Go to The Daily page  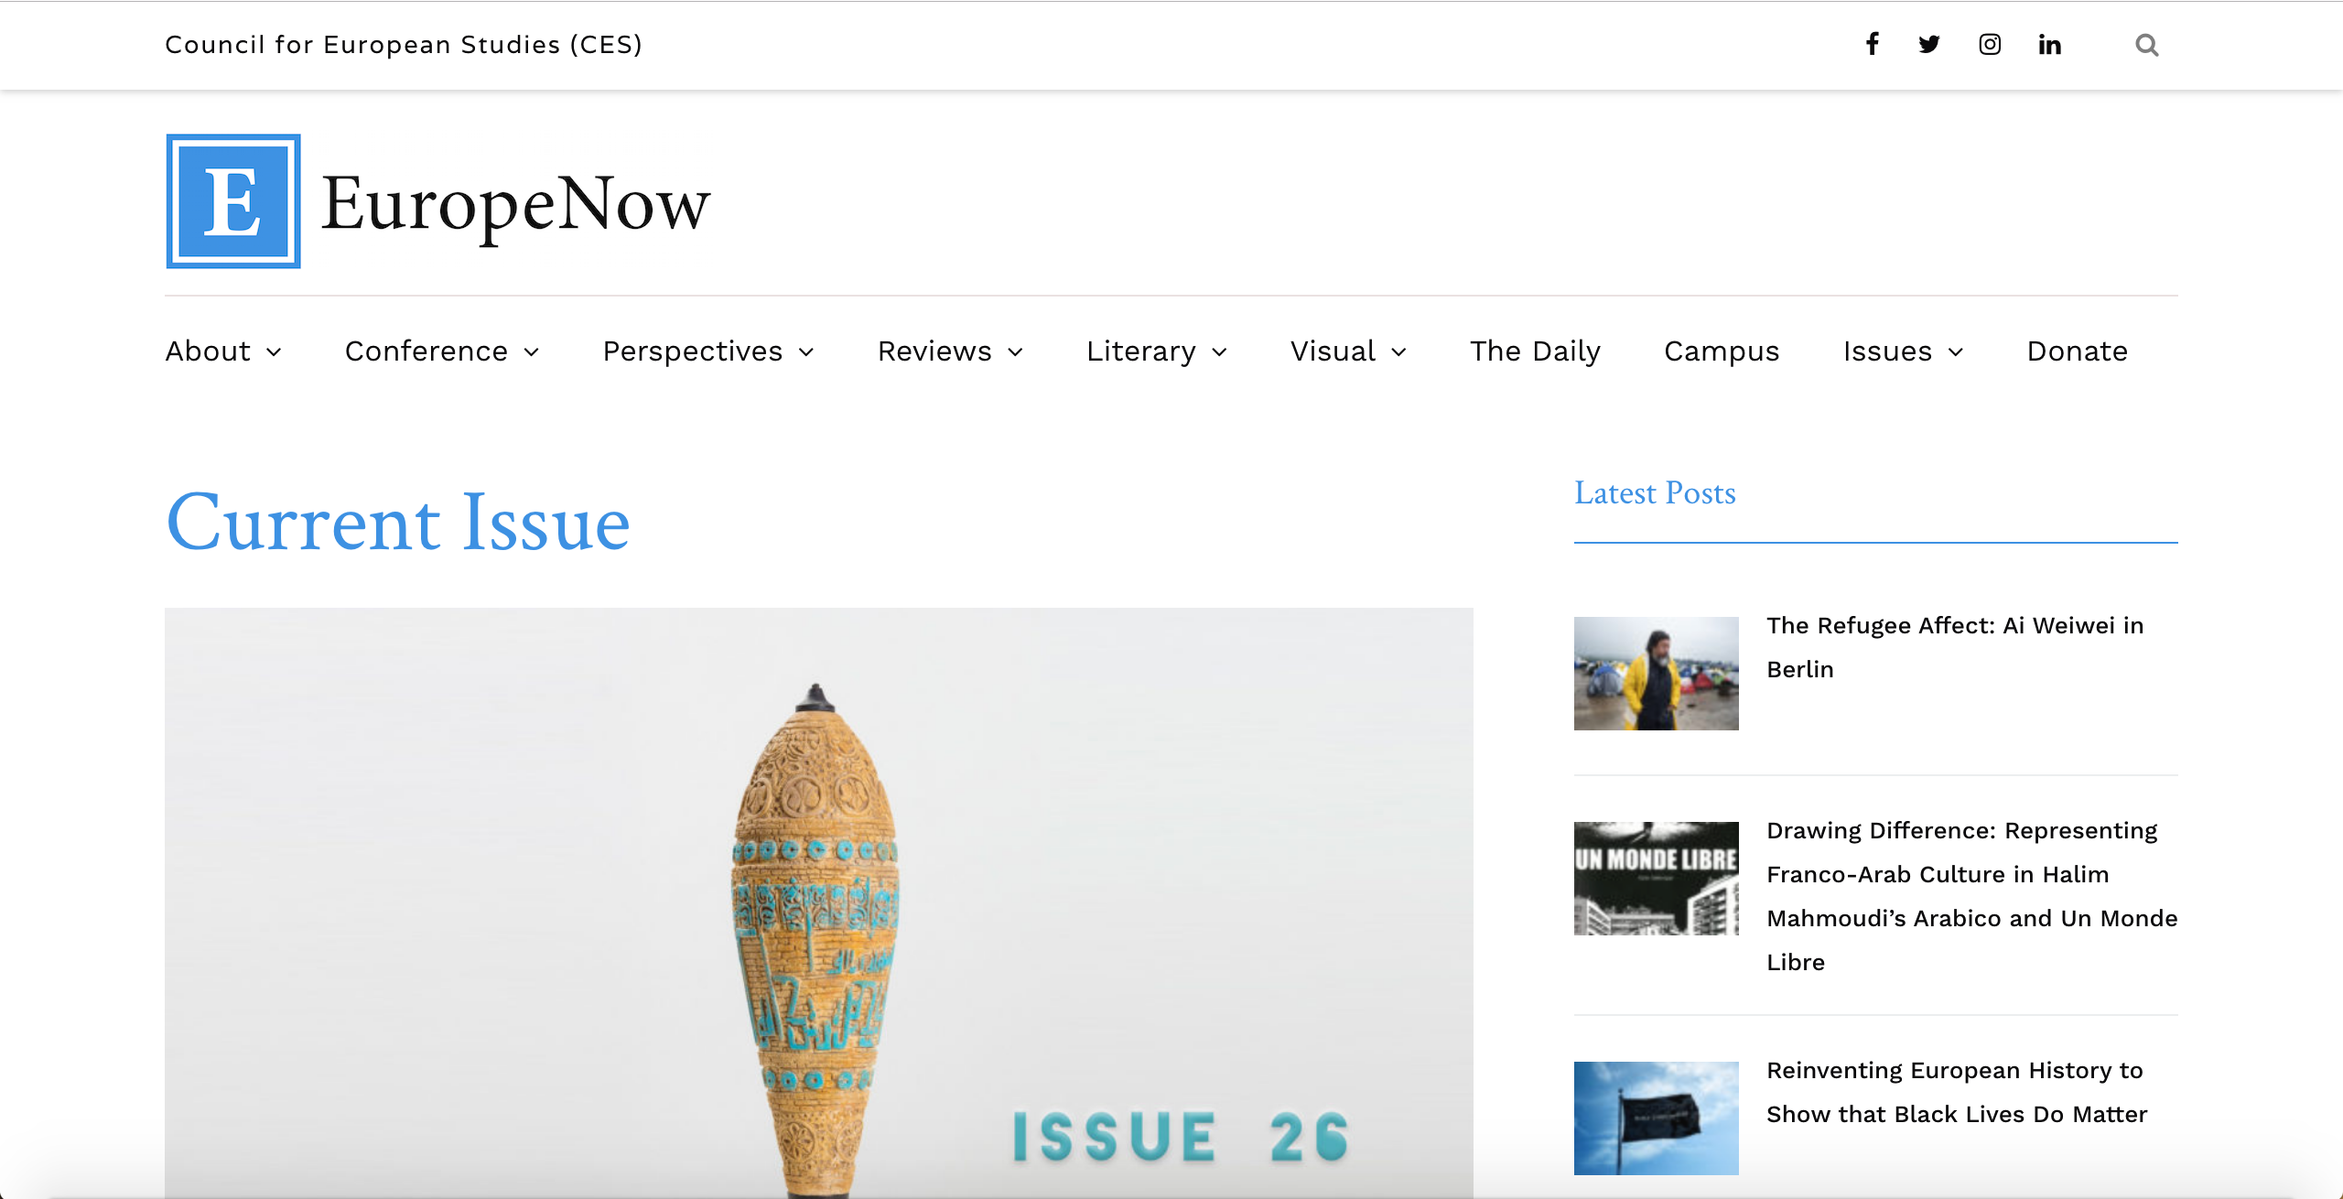click(1535, 351)
